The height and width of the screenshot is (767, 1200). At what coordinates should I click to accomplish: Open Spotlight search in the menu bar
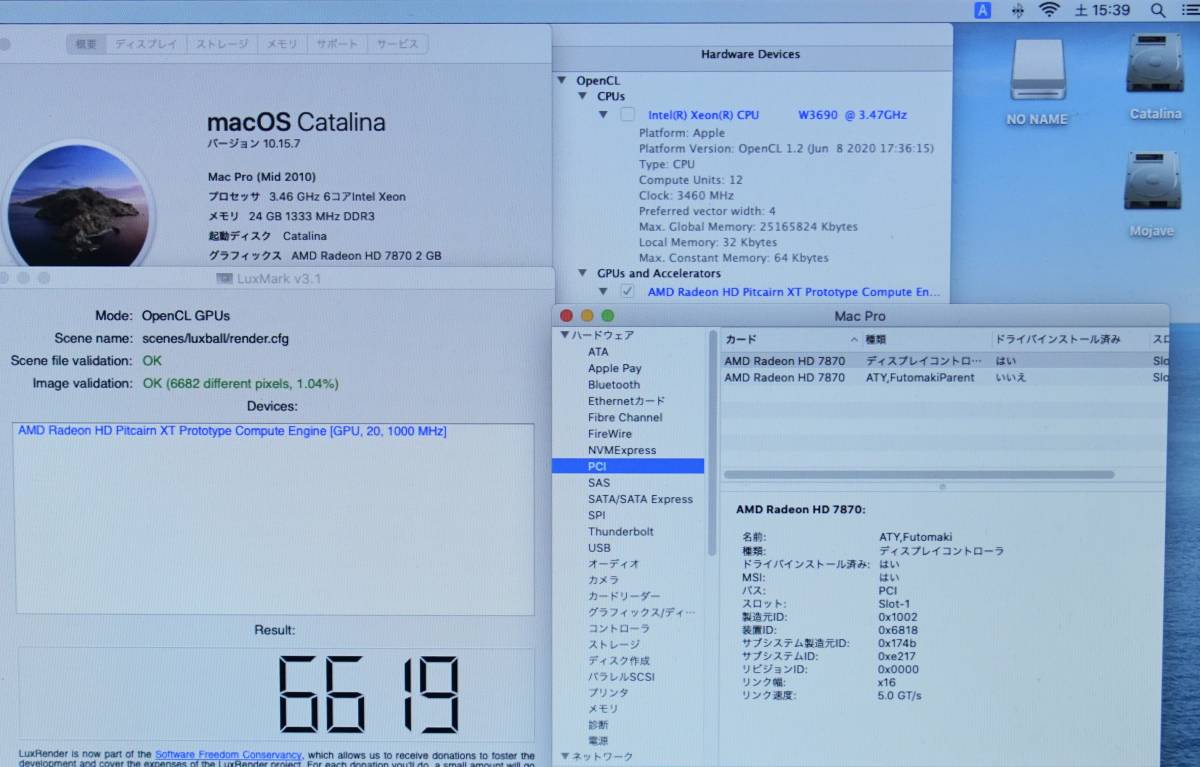point(1156,10)
